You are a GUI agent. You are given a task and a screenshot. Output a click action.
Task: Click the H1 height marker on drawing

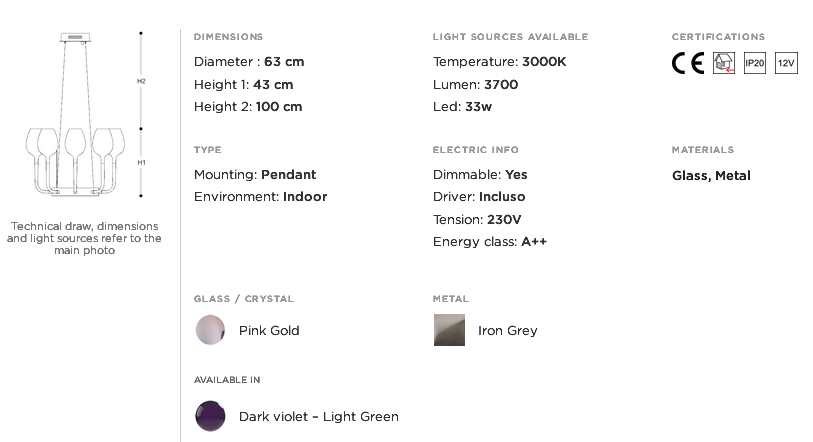(x=141, y=162)
